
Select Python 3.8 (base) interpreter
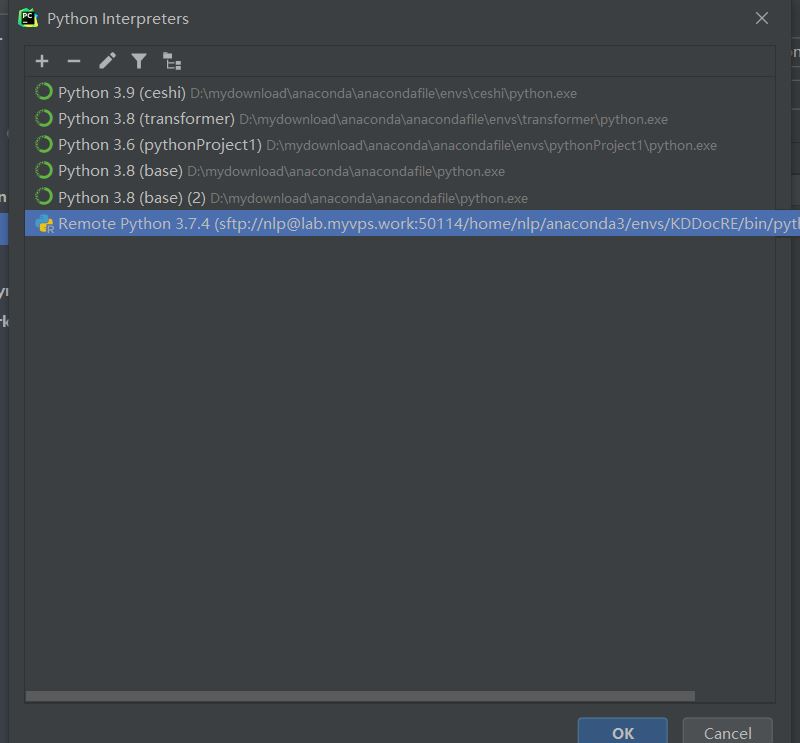click(x=400, y=171)
